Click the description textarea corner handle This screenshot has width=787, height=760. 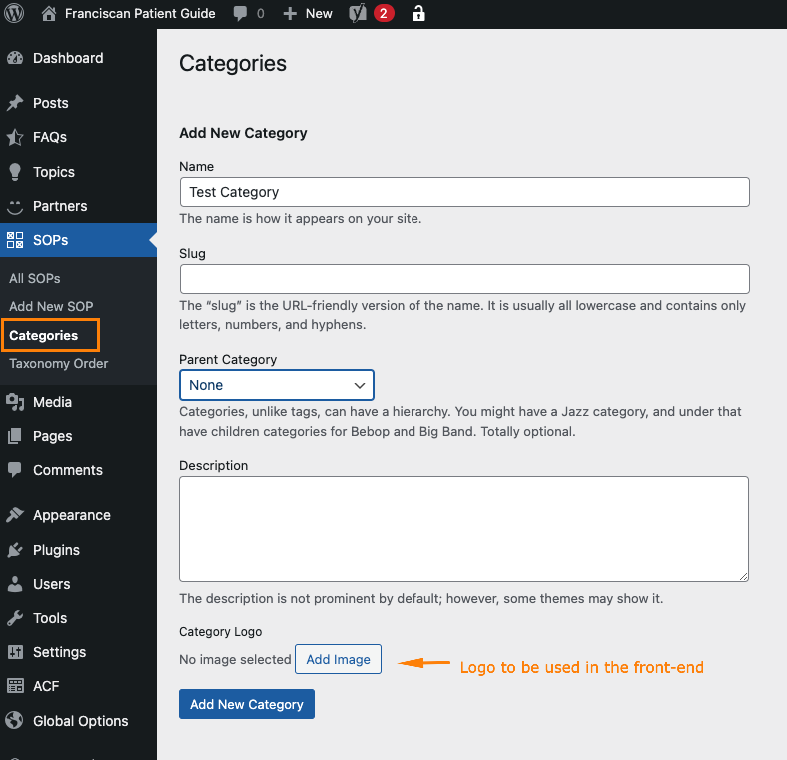tap(743, 577)
